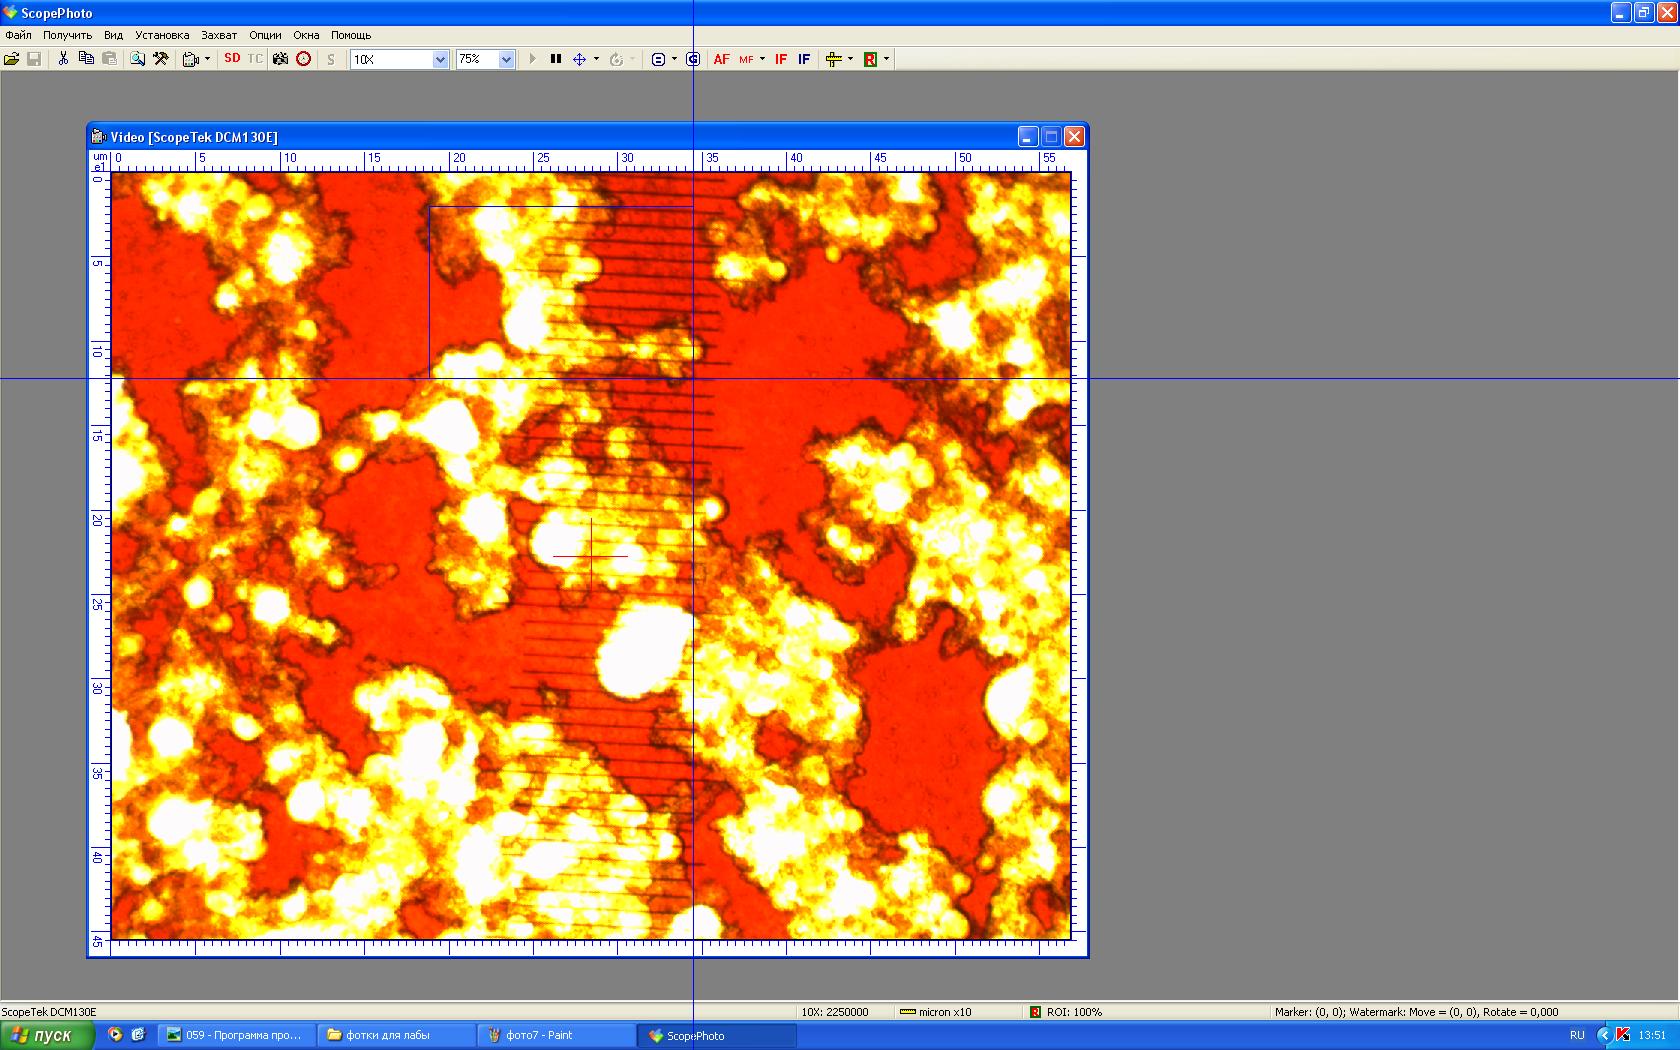Open the Установка menu
This screenshot has width=1680, height=1050.
(162, 35)
